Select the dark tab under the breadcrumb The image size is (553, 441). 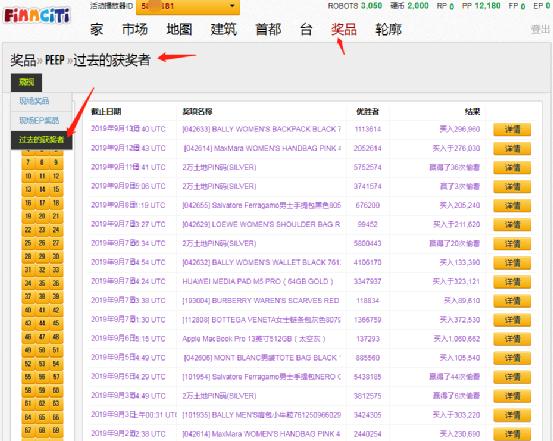click(x=26, y=83)
